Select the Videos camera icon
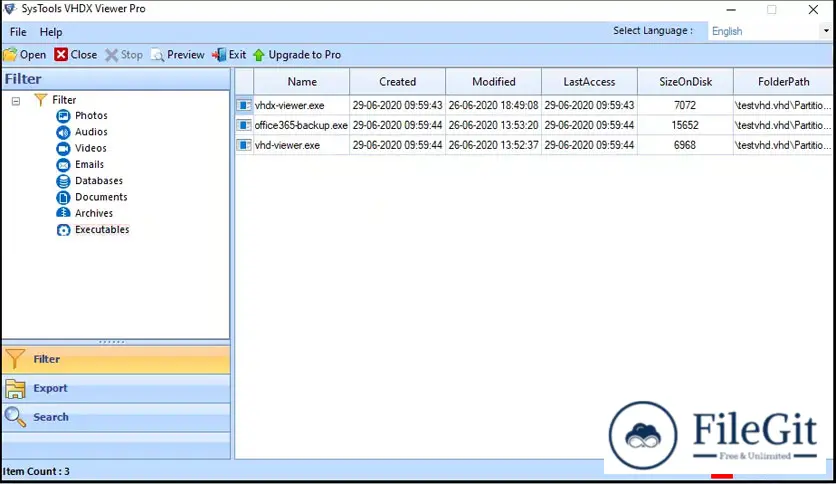The image size is (836, 484). [63, 148]
